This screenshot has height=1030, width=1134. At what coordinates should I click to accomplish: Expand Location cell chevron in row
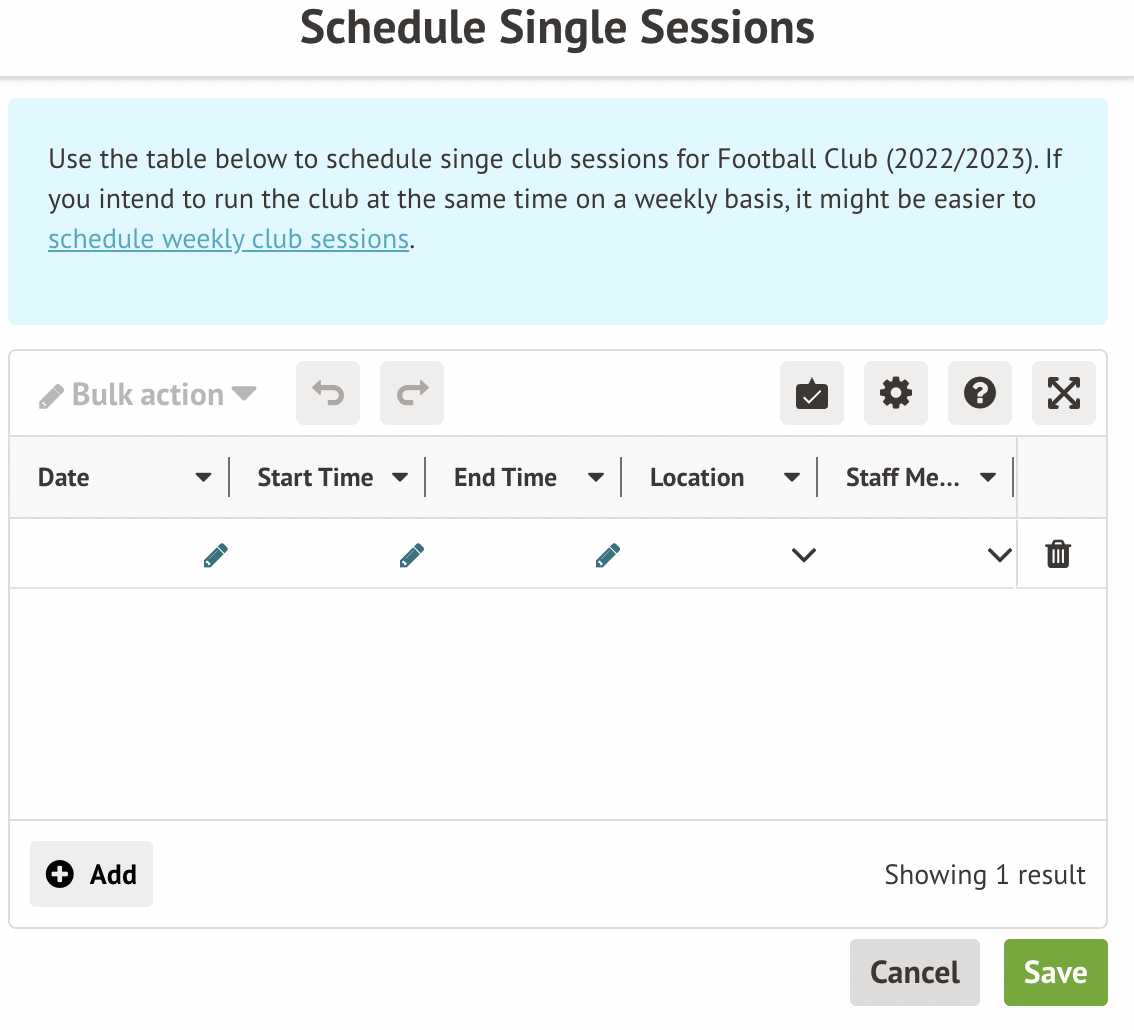coord(804,555)
